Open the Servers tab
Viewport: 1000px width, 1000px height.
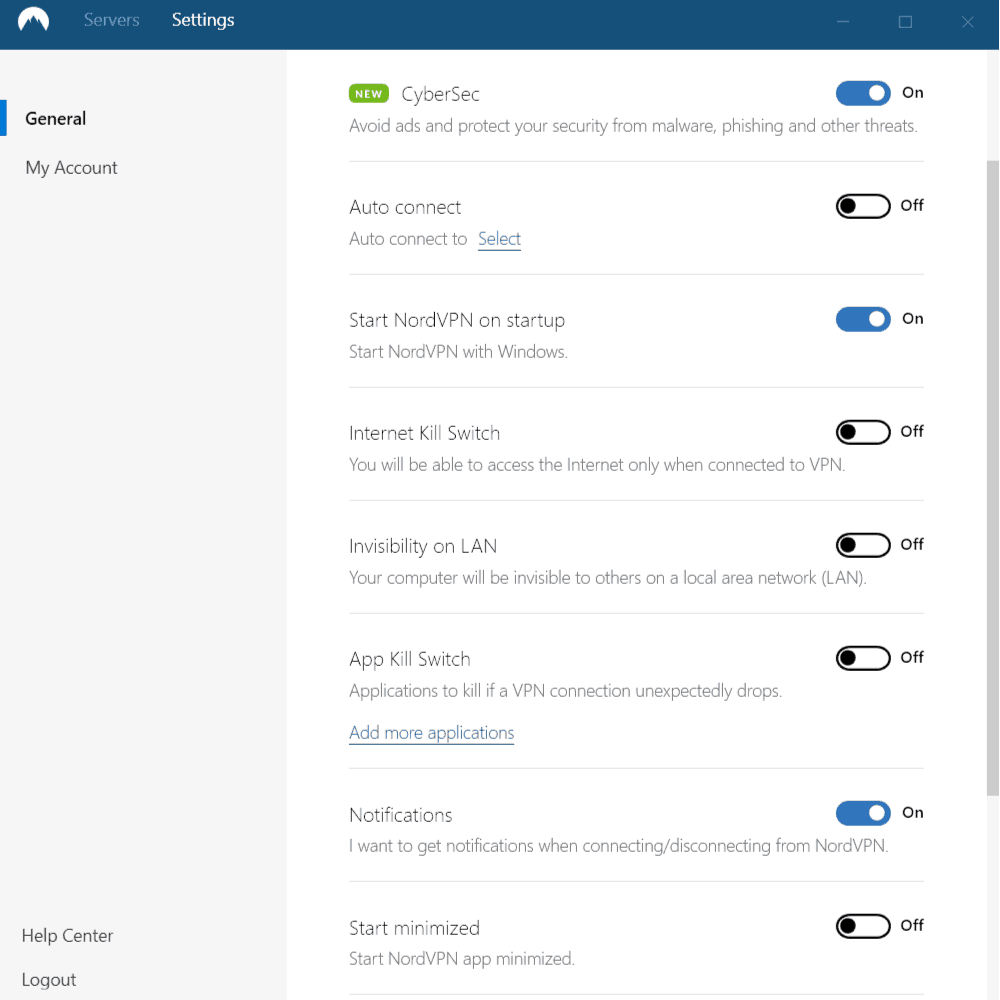click(112, 20)
